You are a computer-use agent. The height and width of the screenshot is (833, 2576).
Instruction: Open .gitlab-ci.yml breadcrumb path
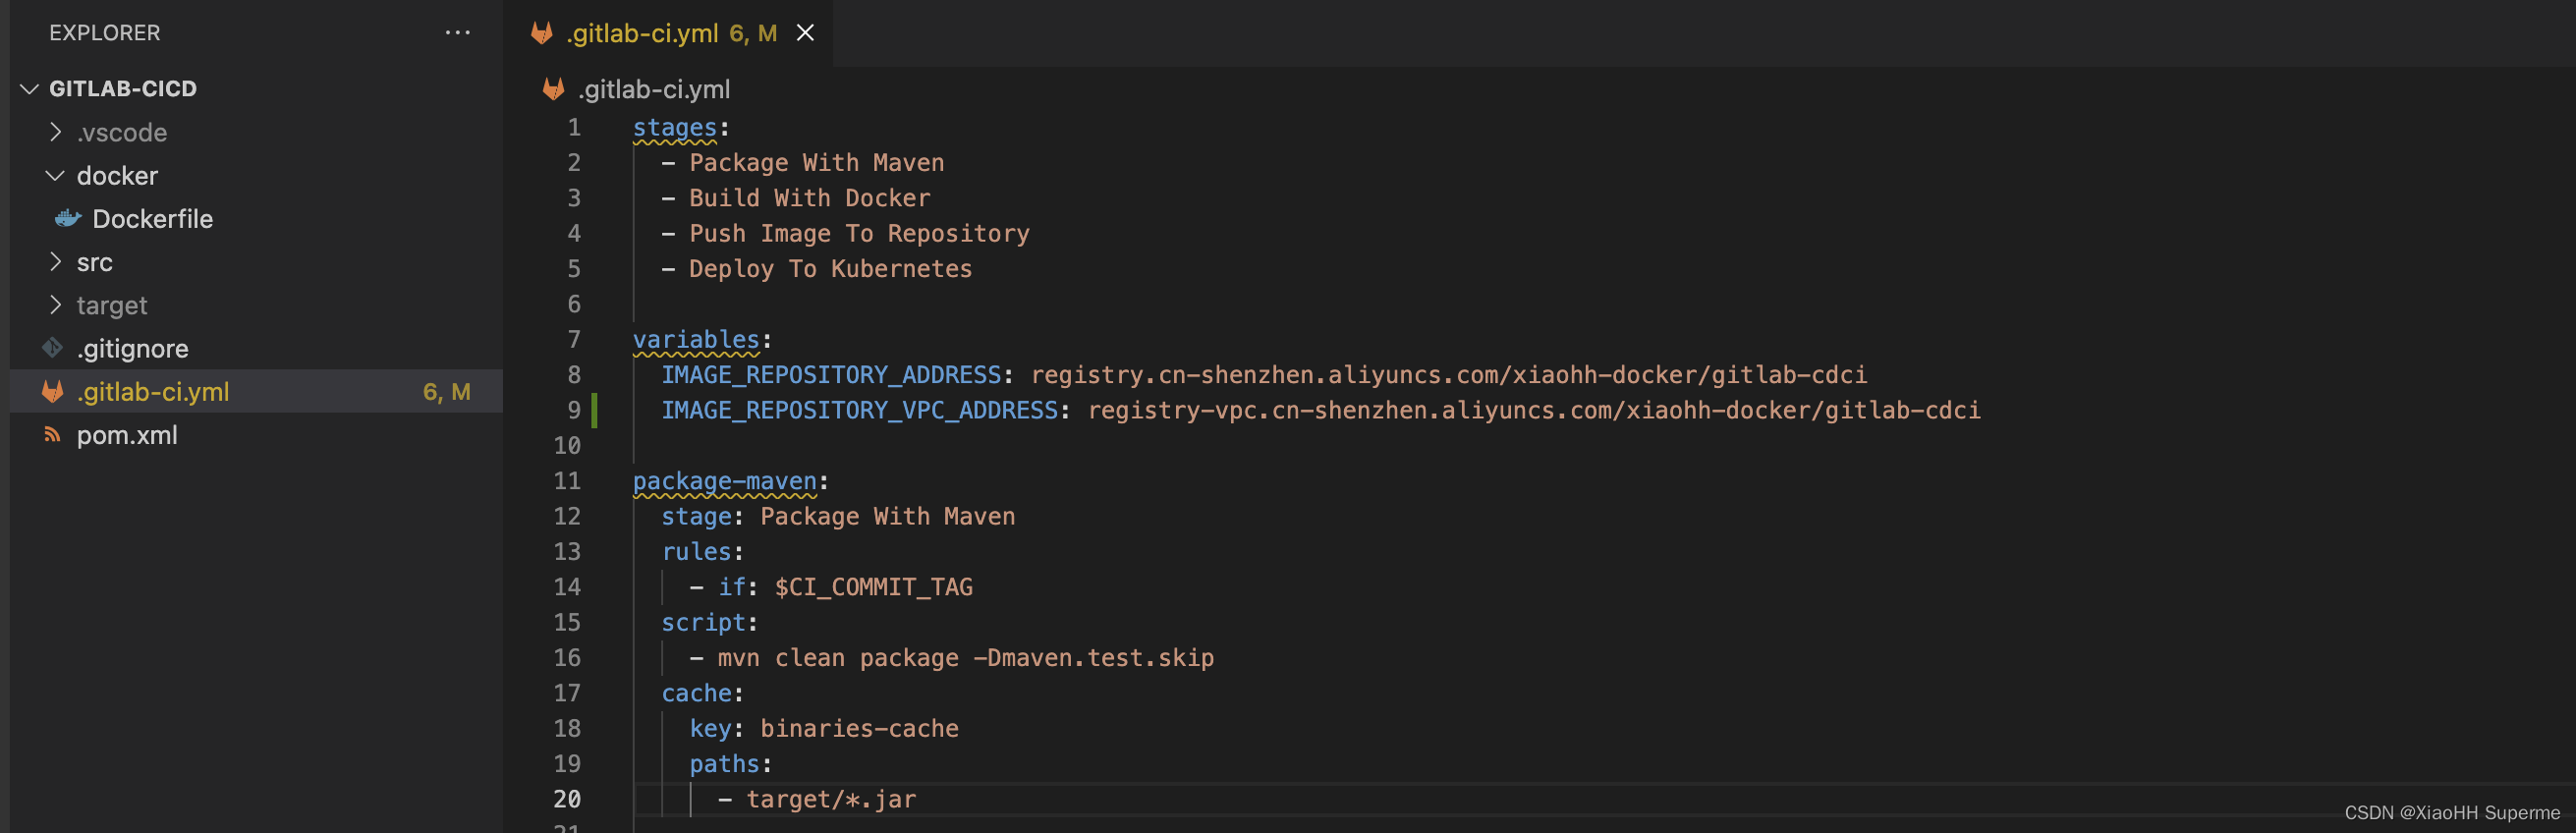point(654,90)
